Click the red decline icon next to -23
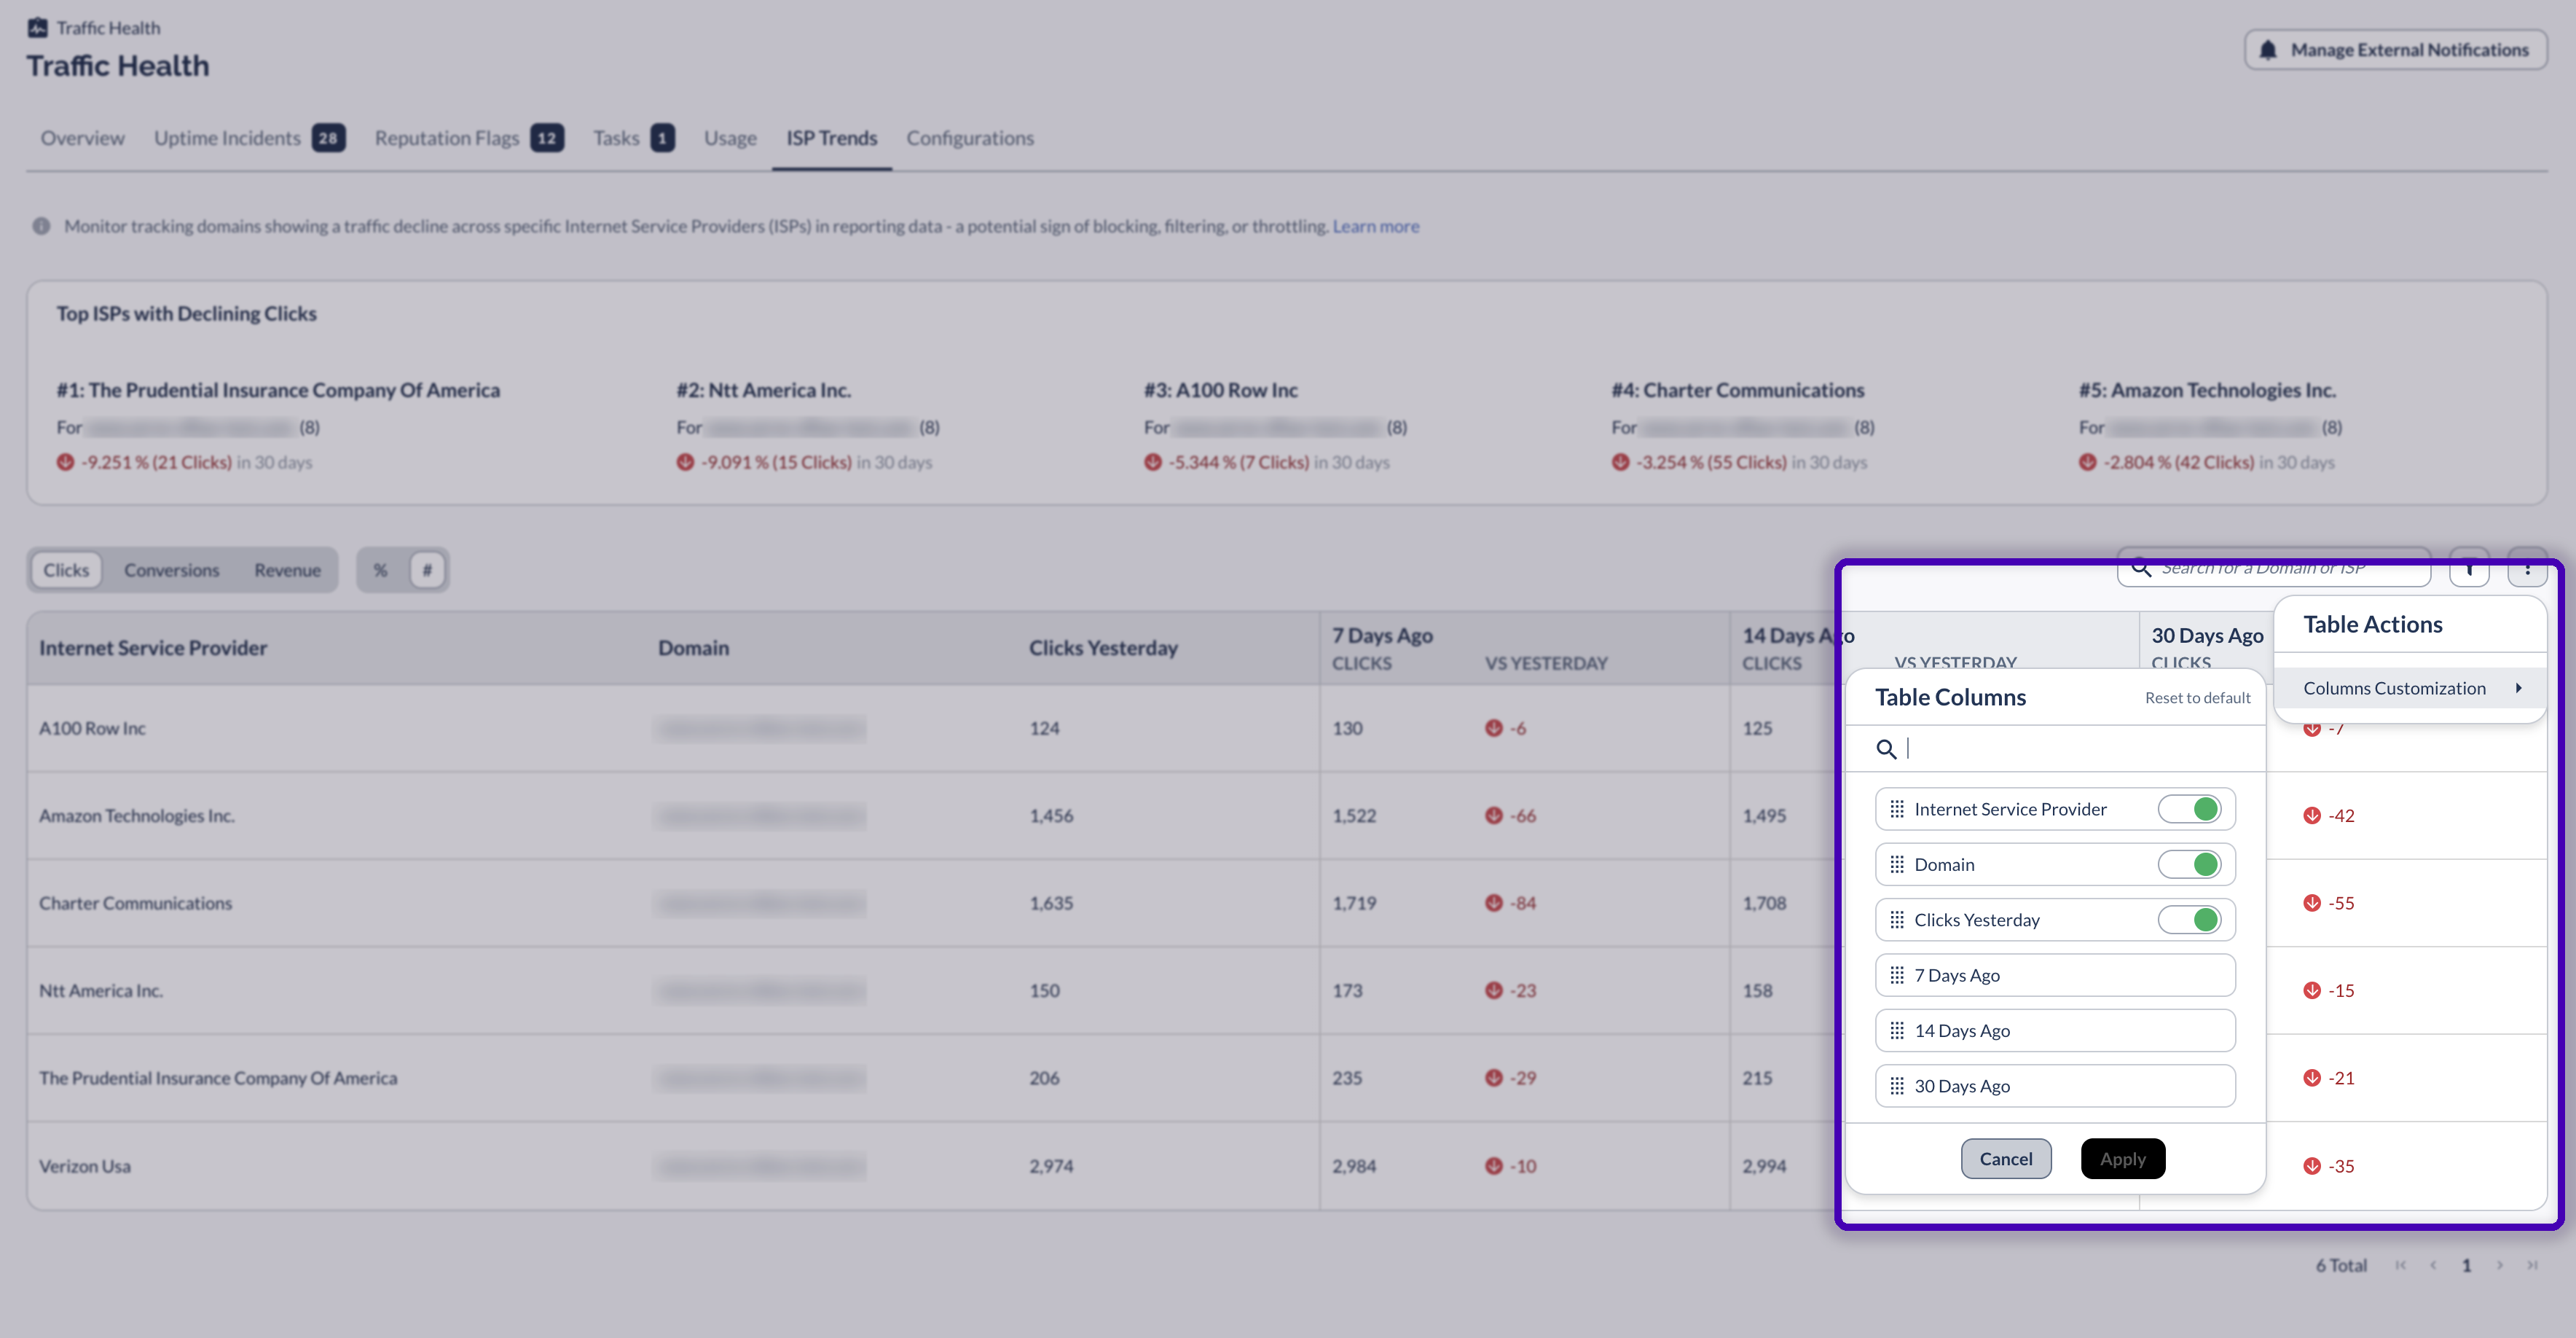Screen dimensions: 2576x1338 click(1494, 990)
